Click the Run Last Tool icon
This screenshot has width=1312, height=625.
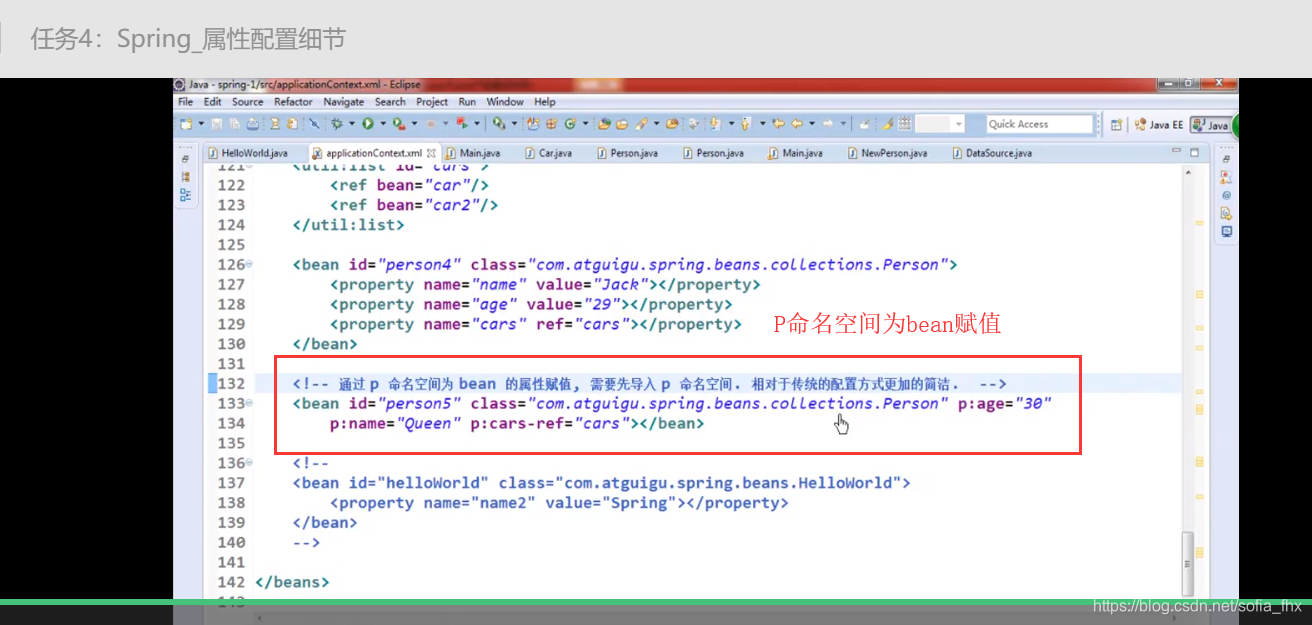[x=399, y=124]
